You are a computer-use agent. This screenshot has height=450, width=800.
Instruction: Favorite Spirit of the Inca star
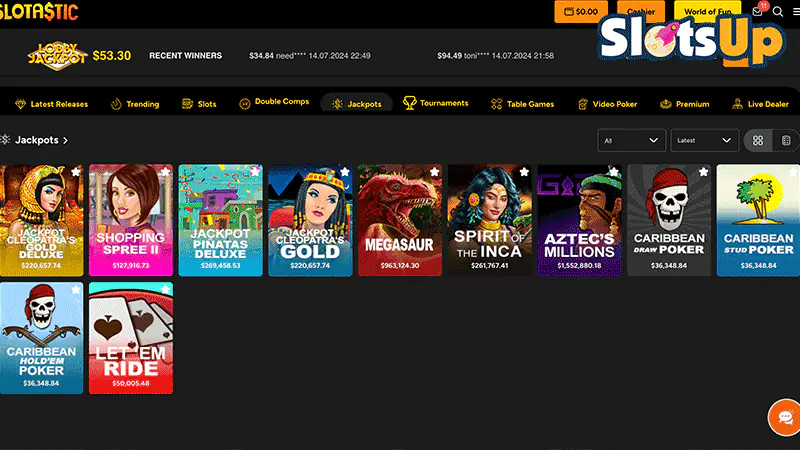pos(524,172)
